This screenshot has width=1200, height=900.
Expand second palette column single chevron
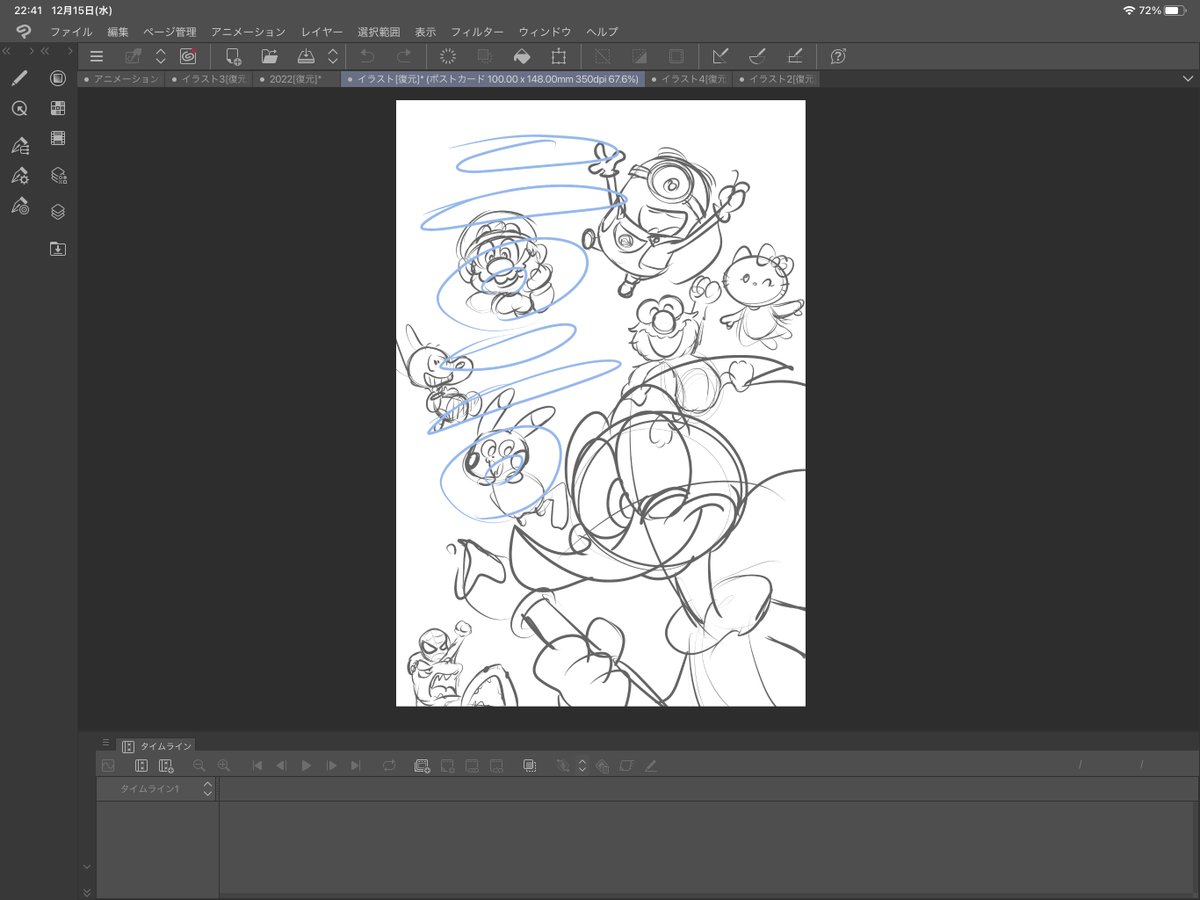point(70,50)
